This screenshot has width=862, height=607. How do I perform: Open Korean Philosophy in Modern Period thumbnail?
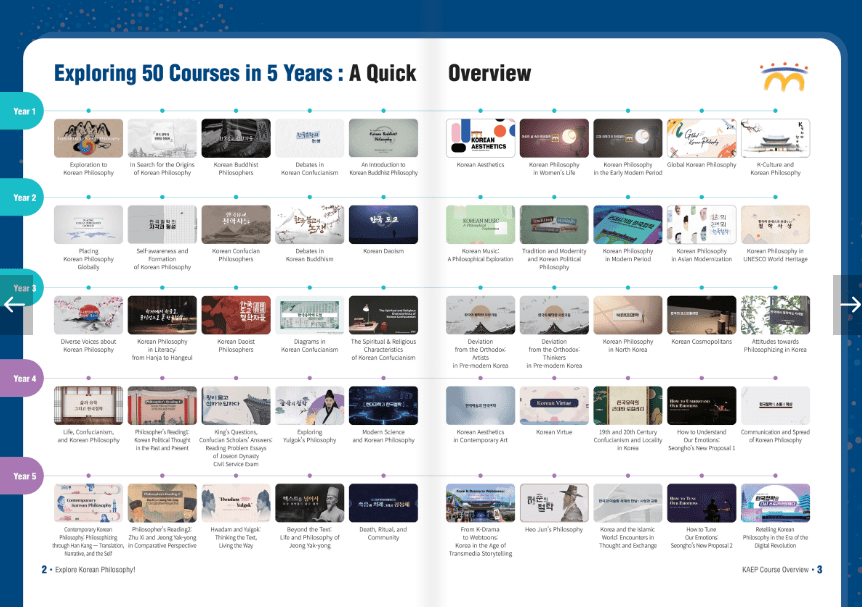628,224
